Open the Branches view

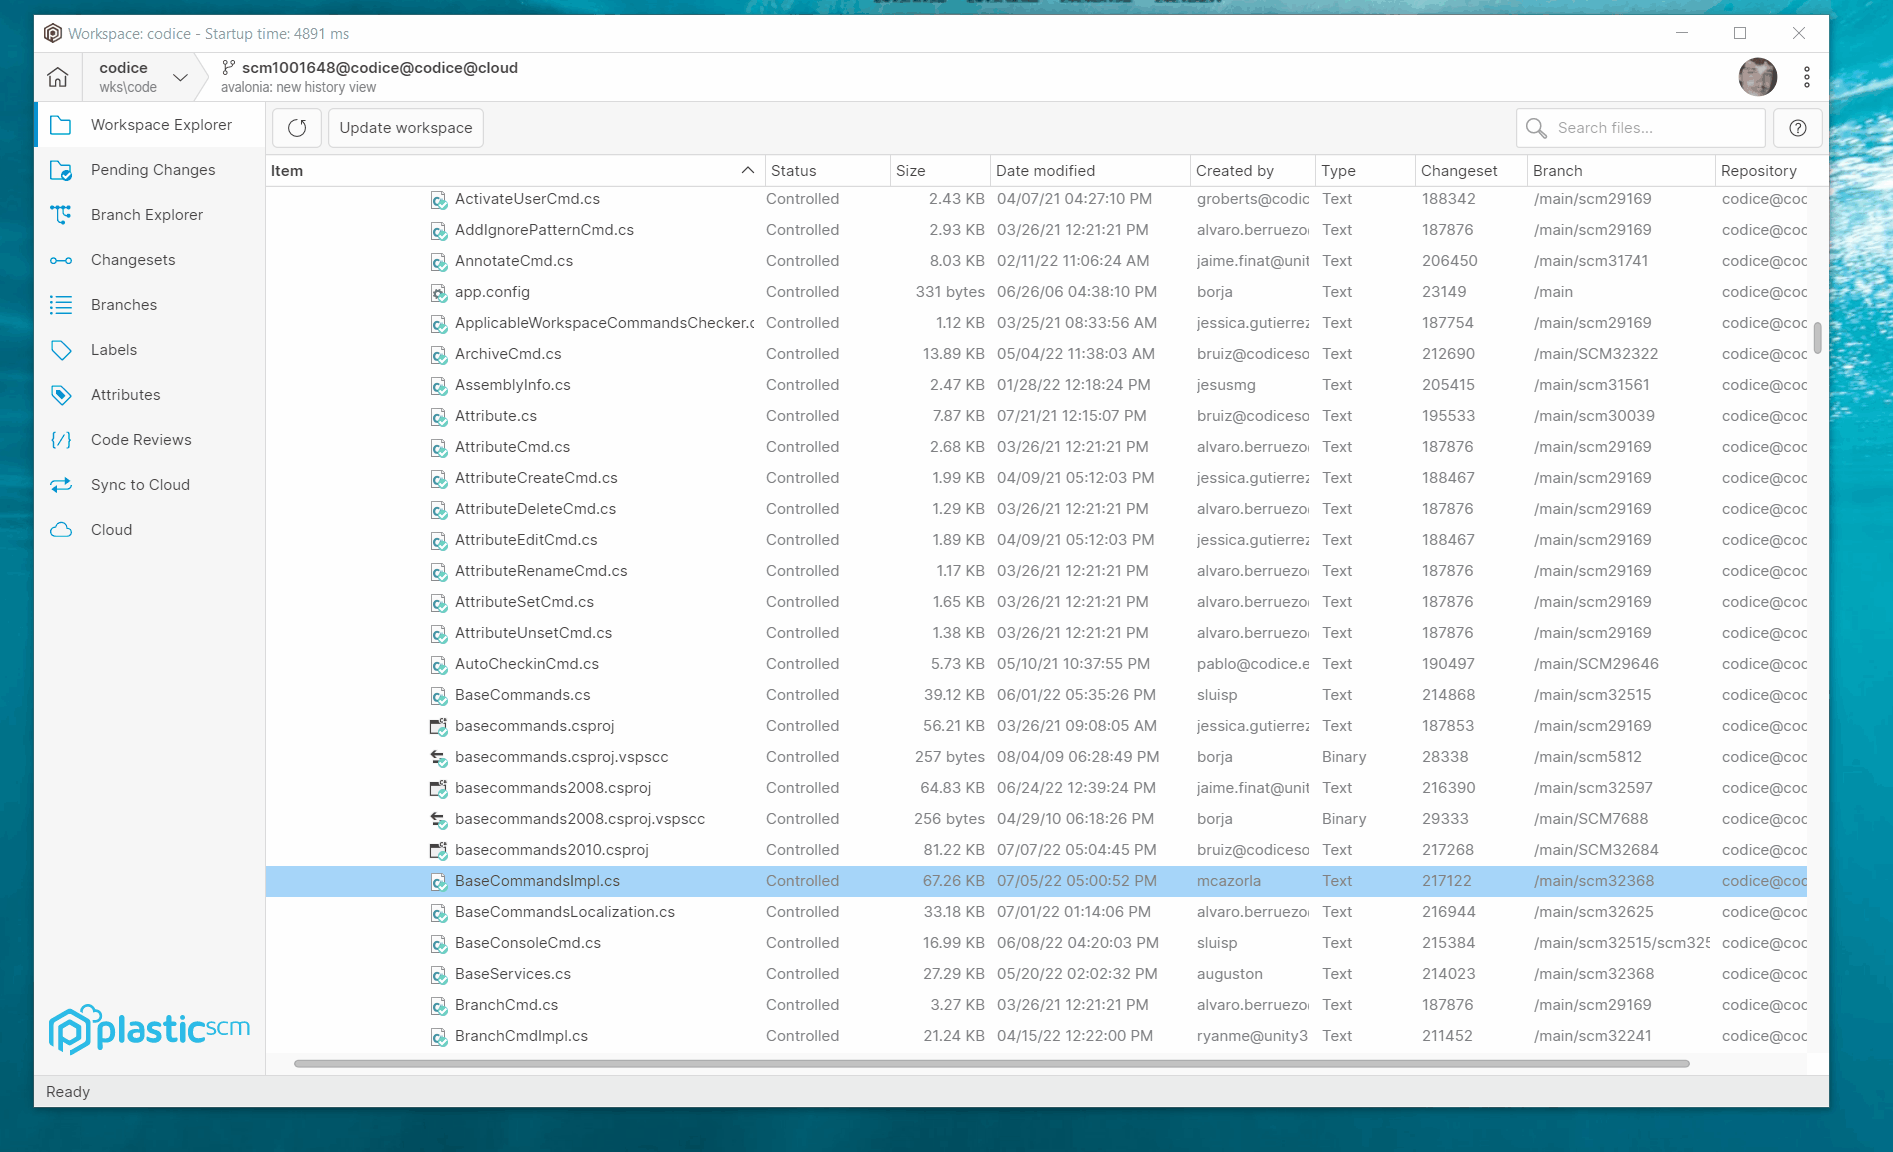click(x=123, y=304)
